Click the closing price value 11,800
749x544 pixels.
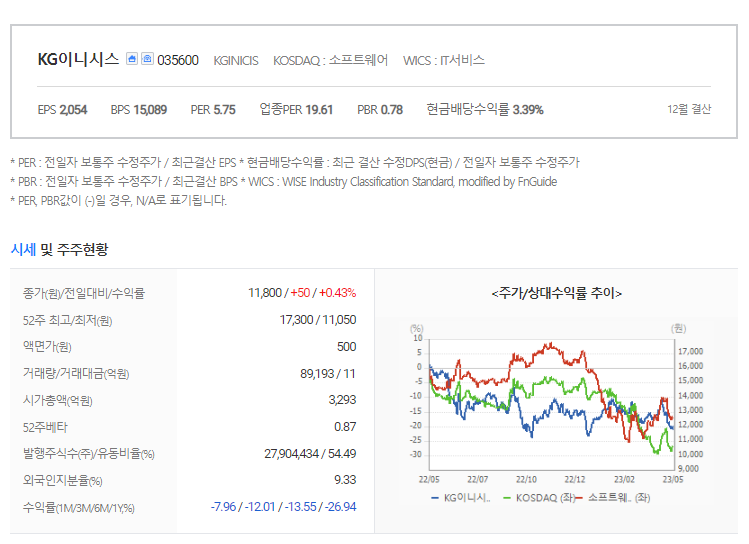[265, 293]
